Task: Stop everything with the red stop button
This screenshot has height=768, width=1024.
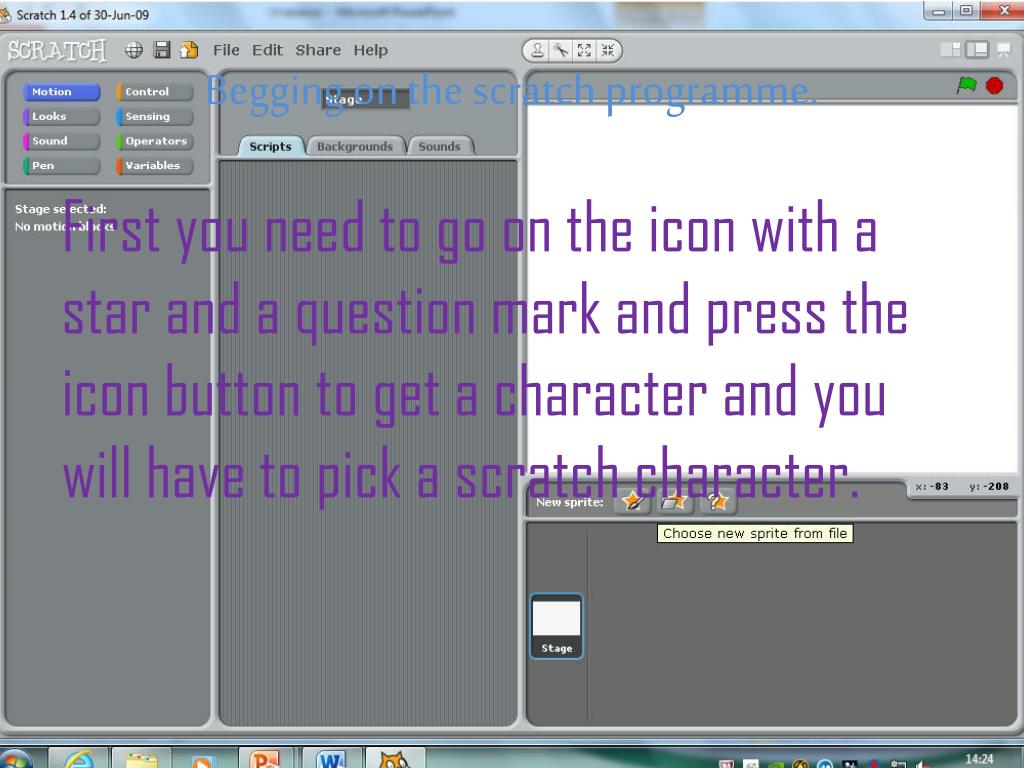Action: [x=994, y=86]
